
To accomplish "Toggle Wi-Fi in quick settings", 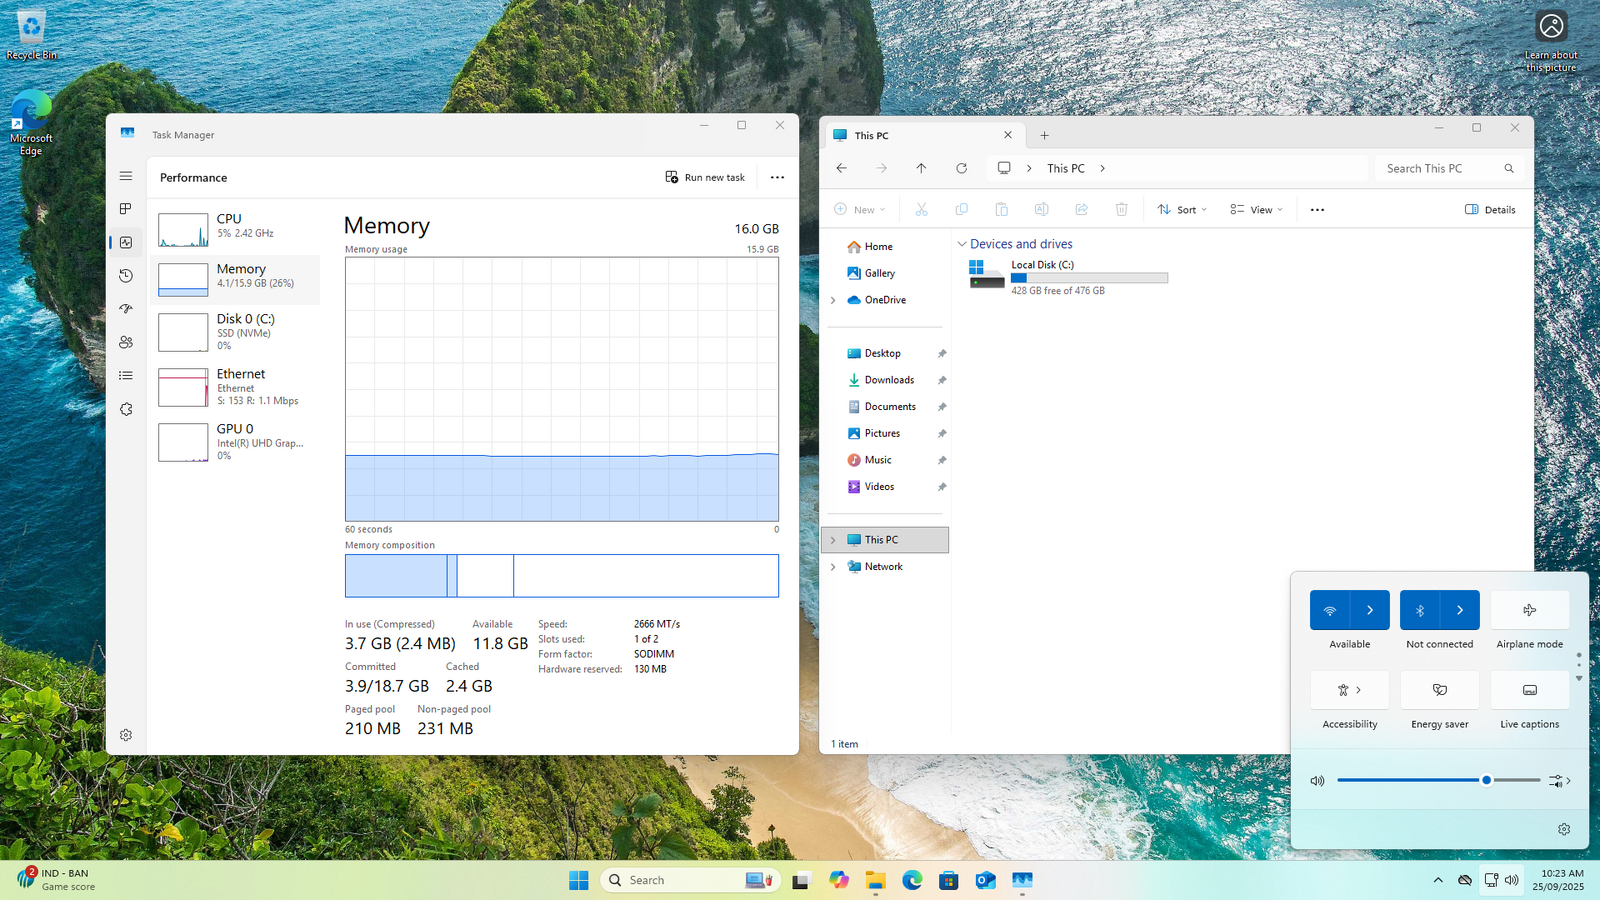I will pyautogui.click(x=1330, y=610).
